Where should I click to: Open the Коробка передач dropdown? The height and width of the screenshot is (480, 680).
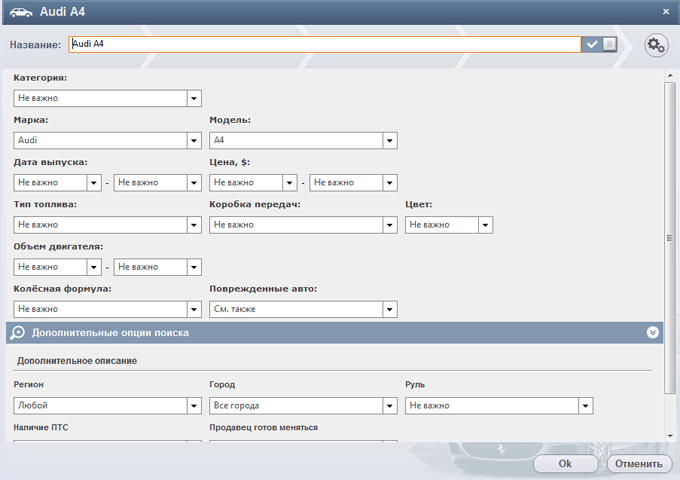click(303, 225)
